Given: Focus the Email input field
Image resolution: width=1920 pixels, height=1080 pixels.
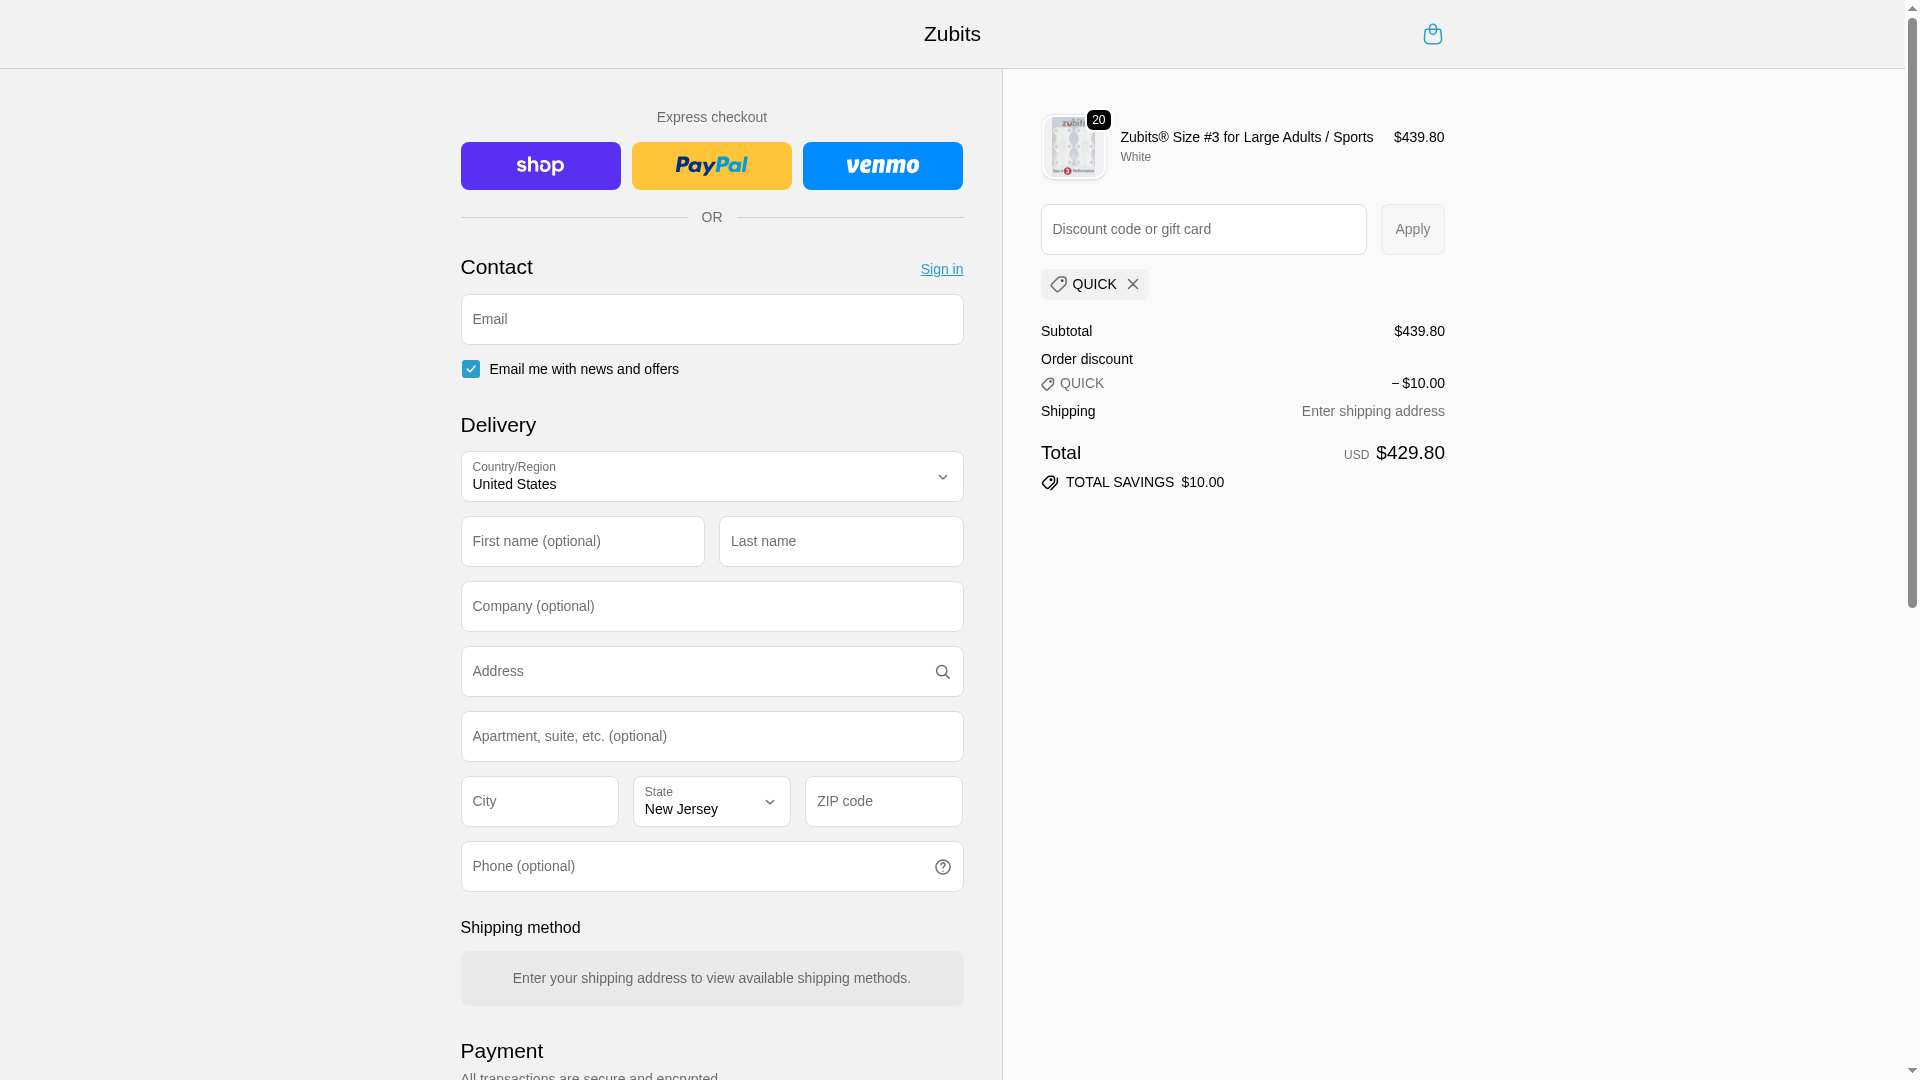Looking at the screenshot, I should click(711, 320).
